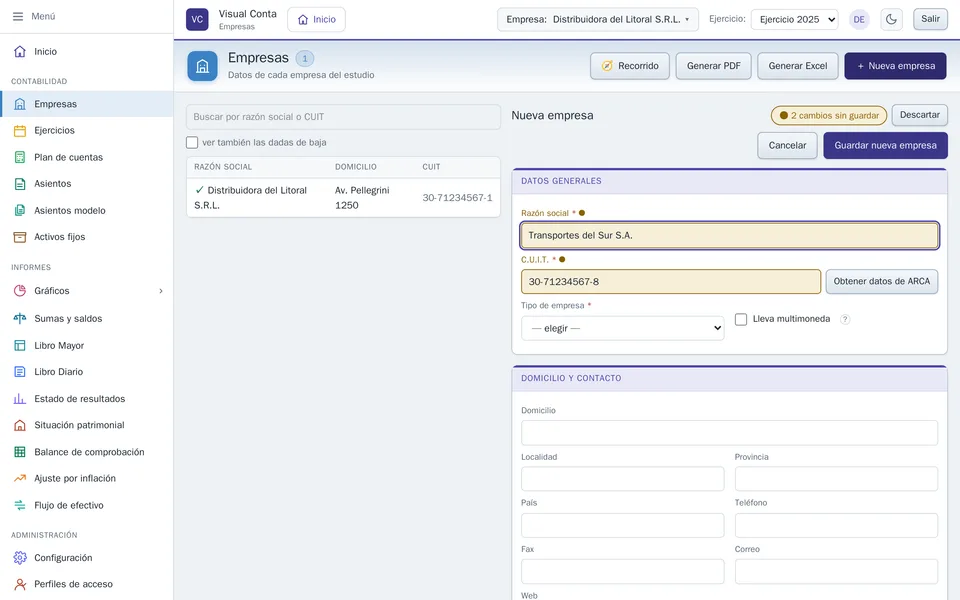Open Libro Diario from sidebar
The width and height of the screenshot is (960, 600).
(x=87, y=372)
